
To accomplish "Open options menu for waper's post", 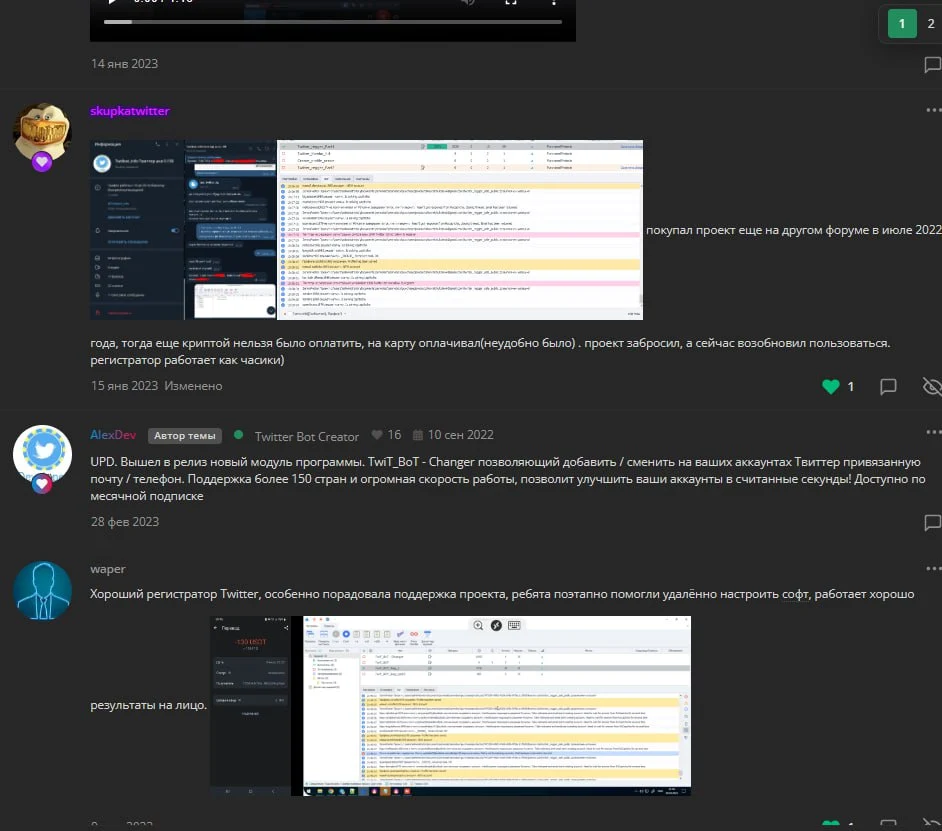I will [x=933, y=568].
